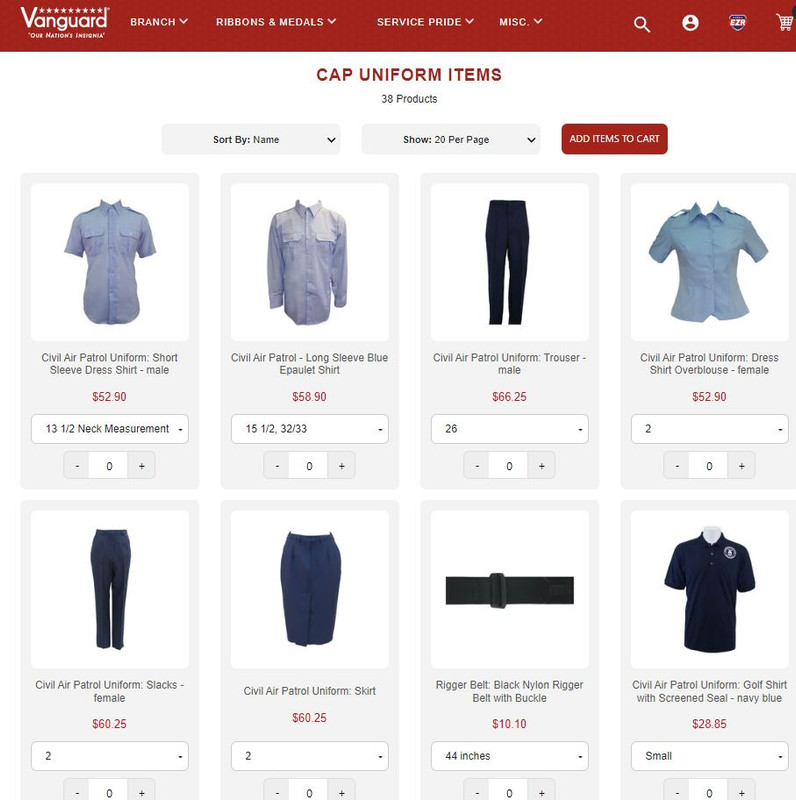This screenshot has width=796, height=800.
Task: Increase quantity for Trouser - male
Action: click(541, 466)
